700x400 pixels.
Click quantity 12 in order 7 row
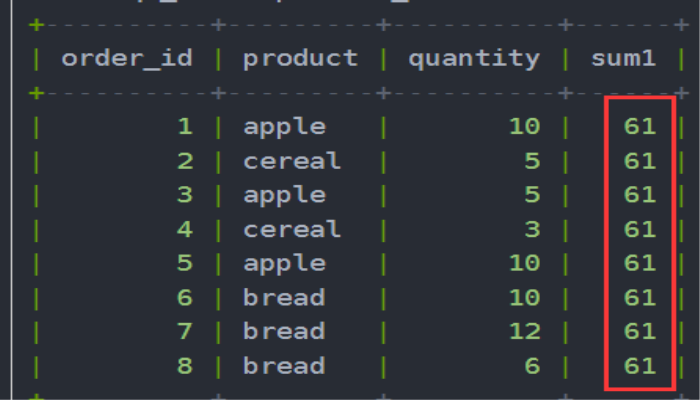525,331
